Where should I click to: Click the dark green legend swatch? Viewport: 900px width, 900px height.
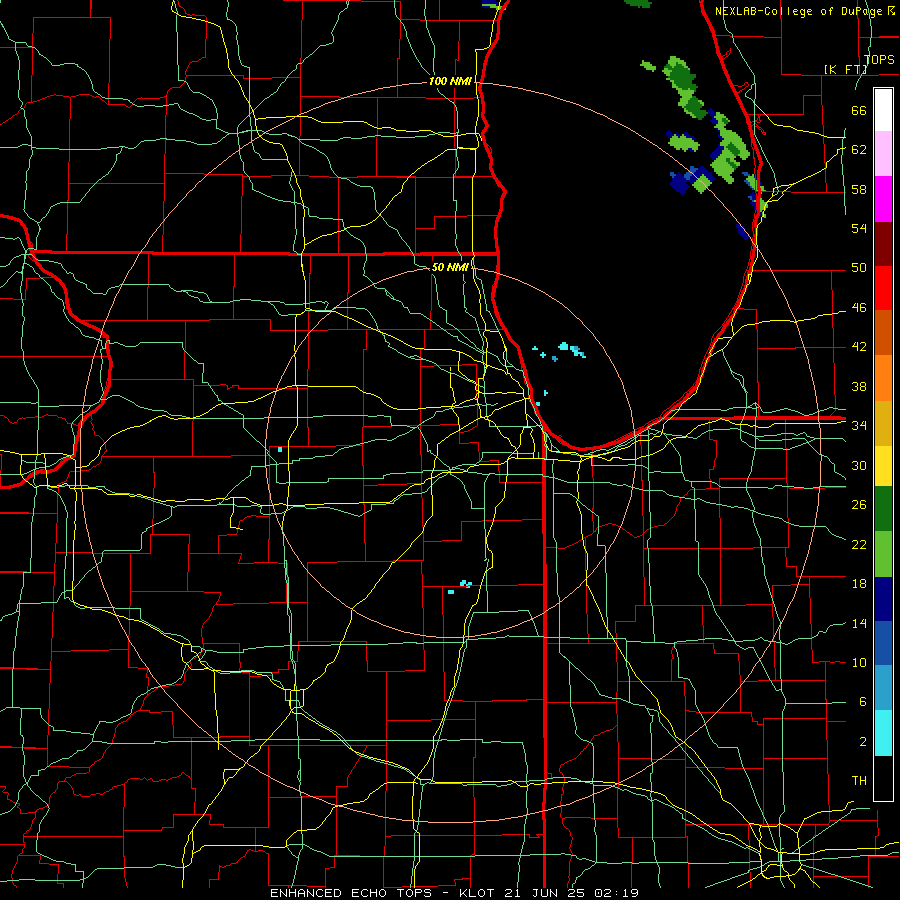883,509
